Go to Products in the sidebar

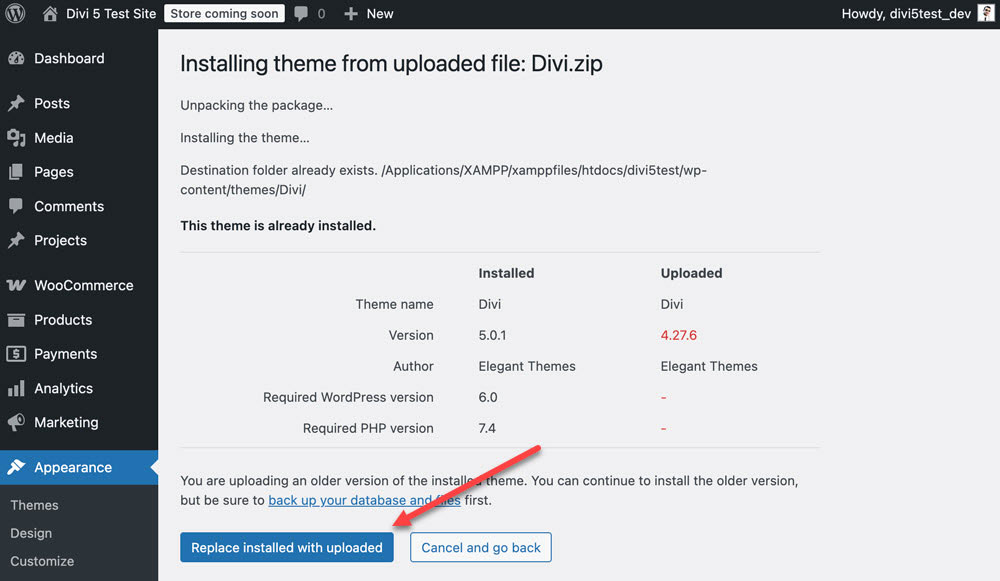63,320
